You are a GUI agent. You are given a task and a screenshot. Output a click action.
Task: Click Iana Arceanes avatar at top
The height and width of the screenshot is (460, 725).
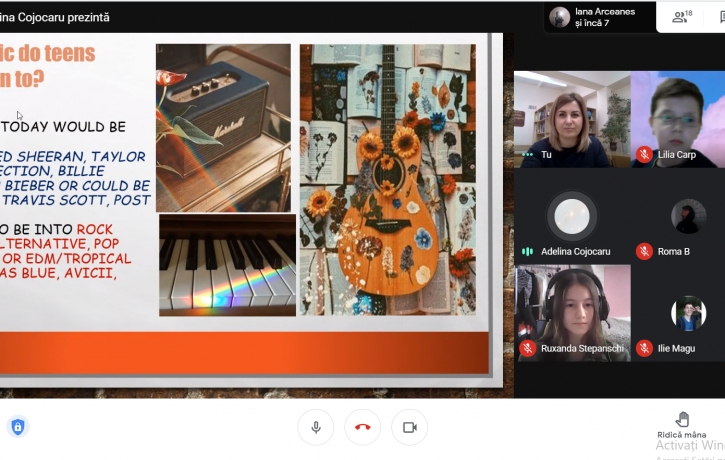coord(559,17)
